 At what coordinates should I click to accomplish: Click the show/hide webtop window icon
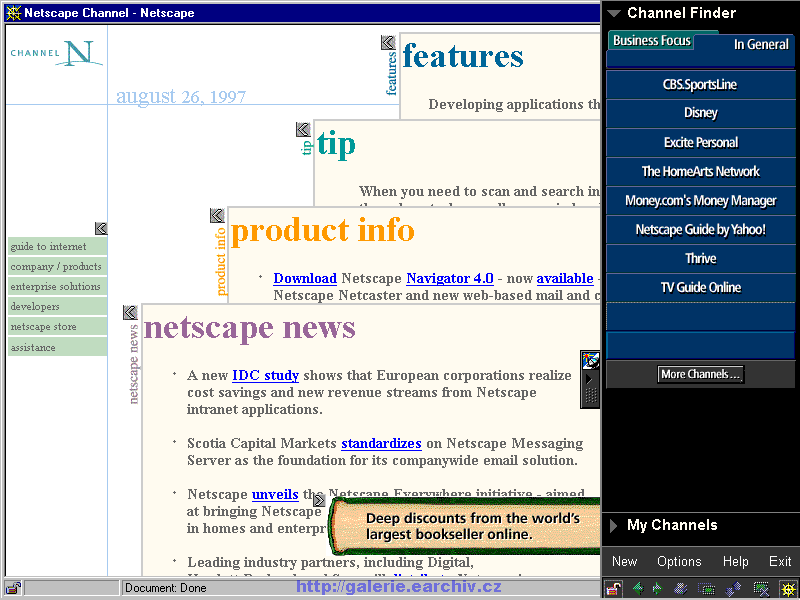[707, 589]
